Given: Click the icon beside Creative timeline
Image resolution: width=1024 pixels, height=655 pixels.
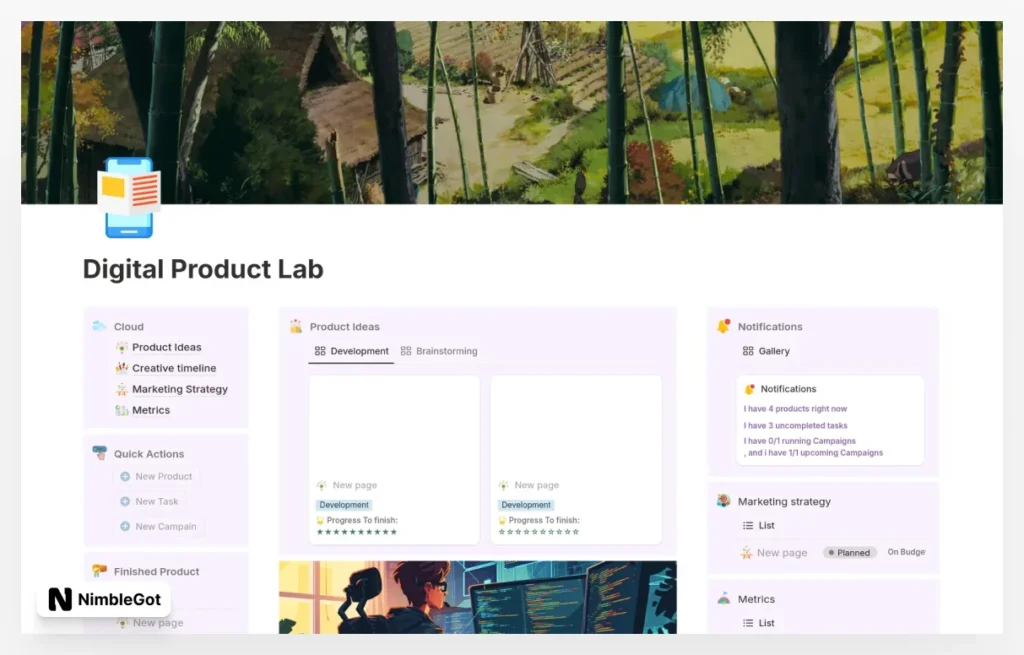Looking at the screenshot, I should coord(121,368).
